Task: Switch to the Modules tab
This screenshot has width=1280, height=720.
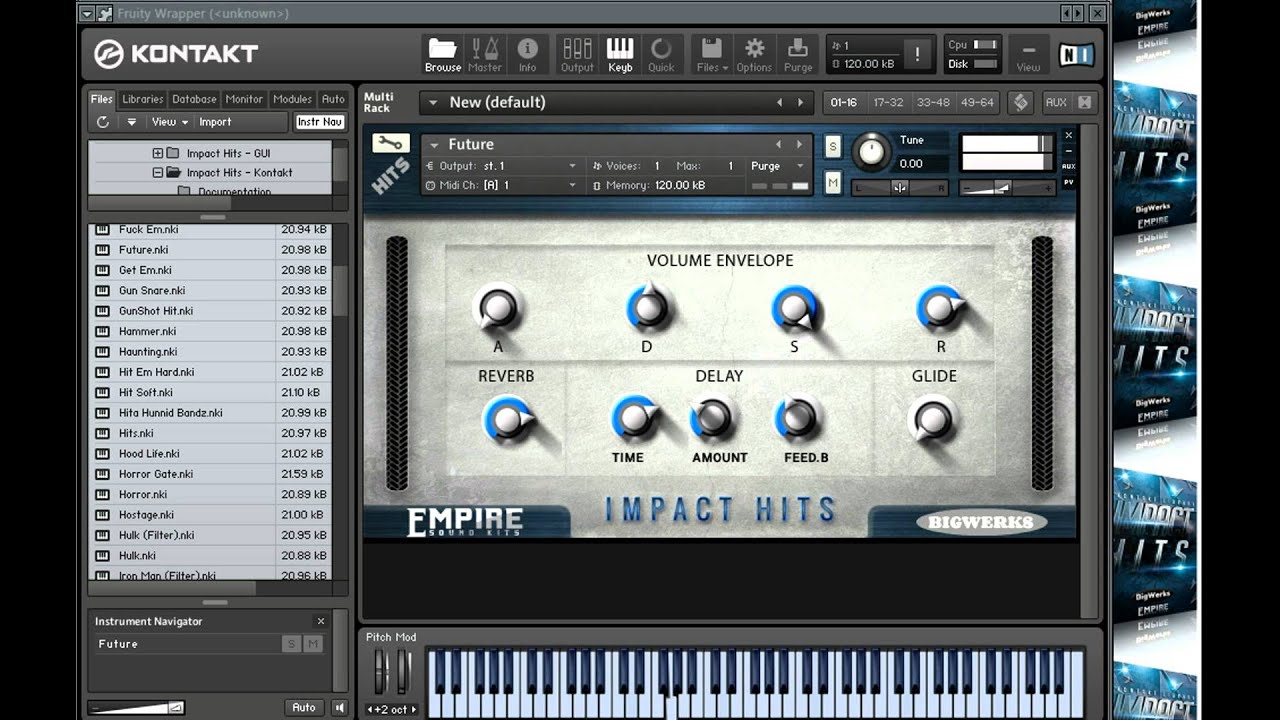Action: [292, 99]
